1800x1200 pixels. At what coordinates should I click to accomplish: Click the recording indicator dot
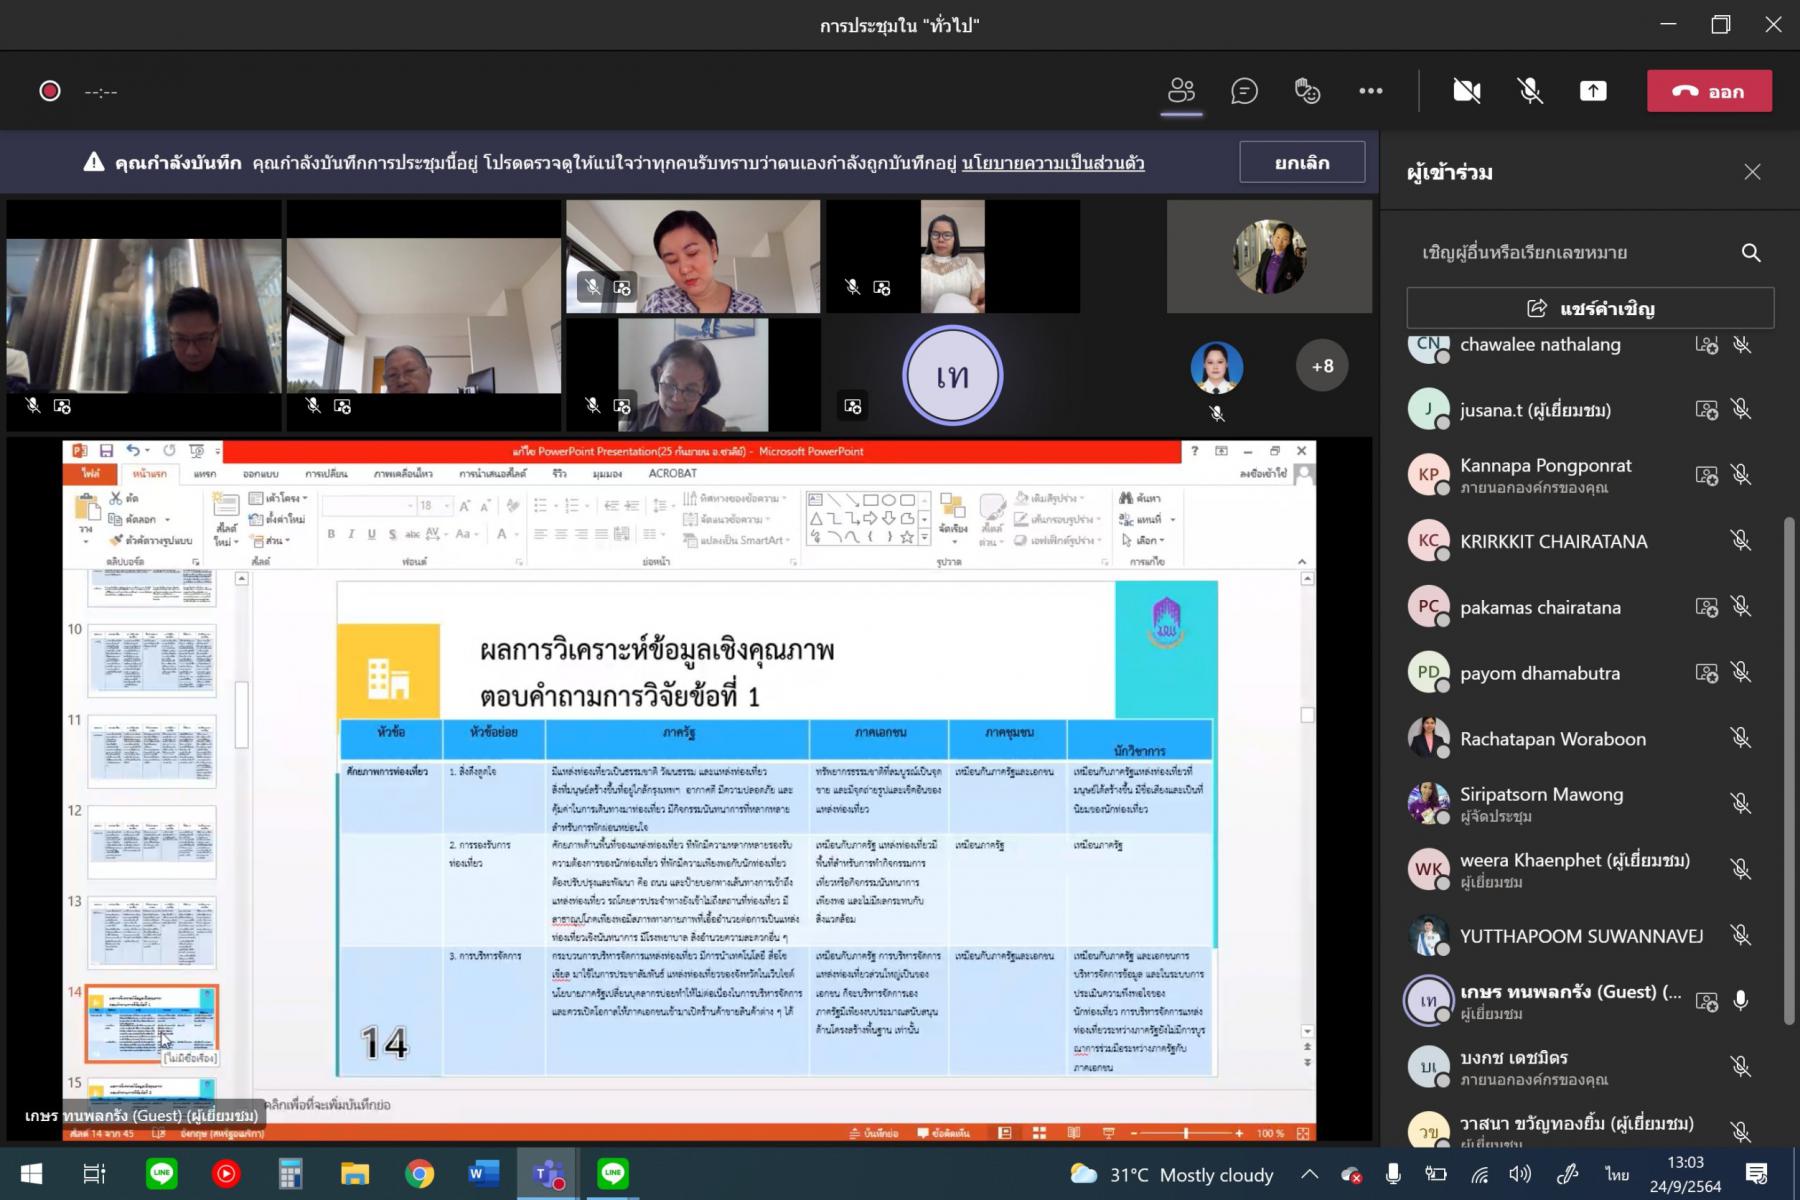coord(49,91)
